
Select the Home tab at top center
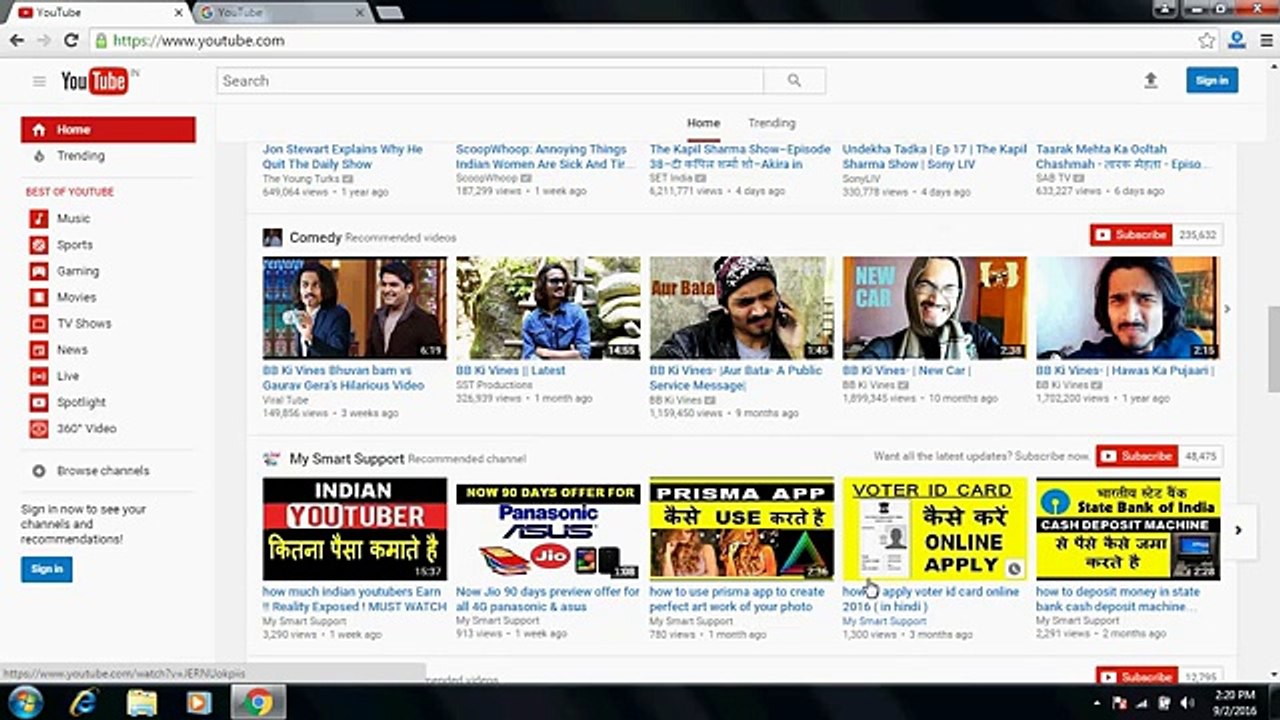[703, 123]
